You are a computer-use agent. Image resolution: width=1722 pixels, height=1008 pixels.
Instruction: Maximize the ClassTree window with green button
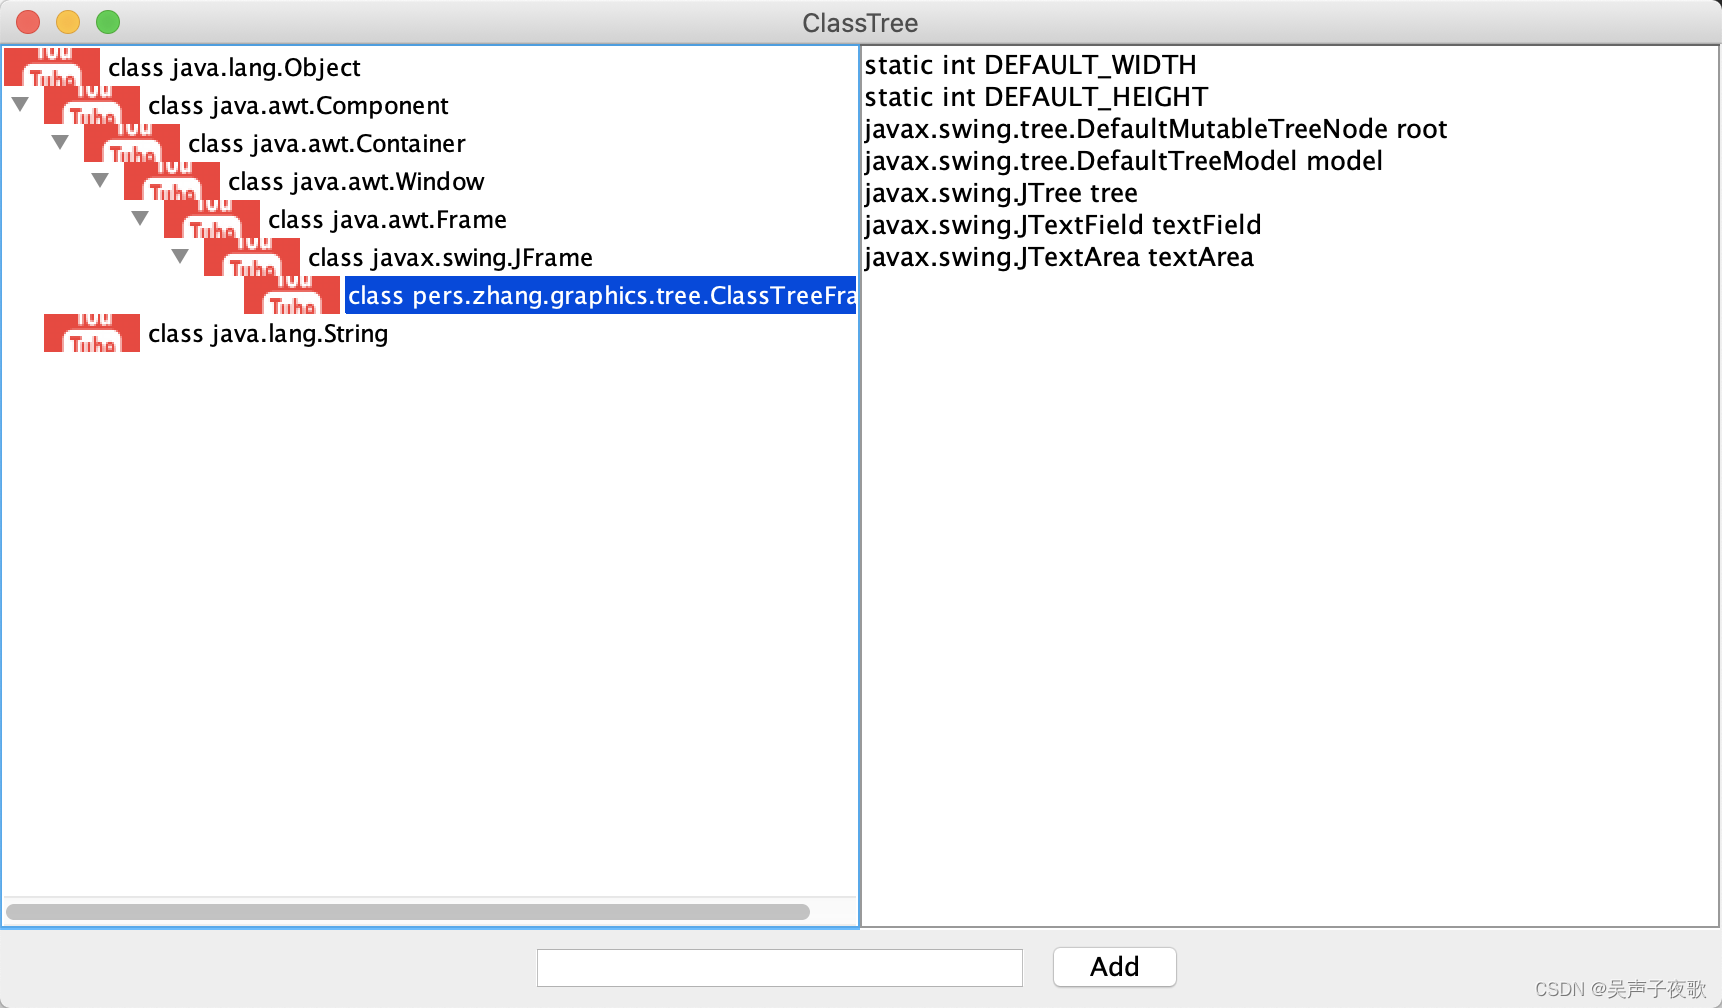tap(108, 22)
